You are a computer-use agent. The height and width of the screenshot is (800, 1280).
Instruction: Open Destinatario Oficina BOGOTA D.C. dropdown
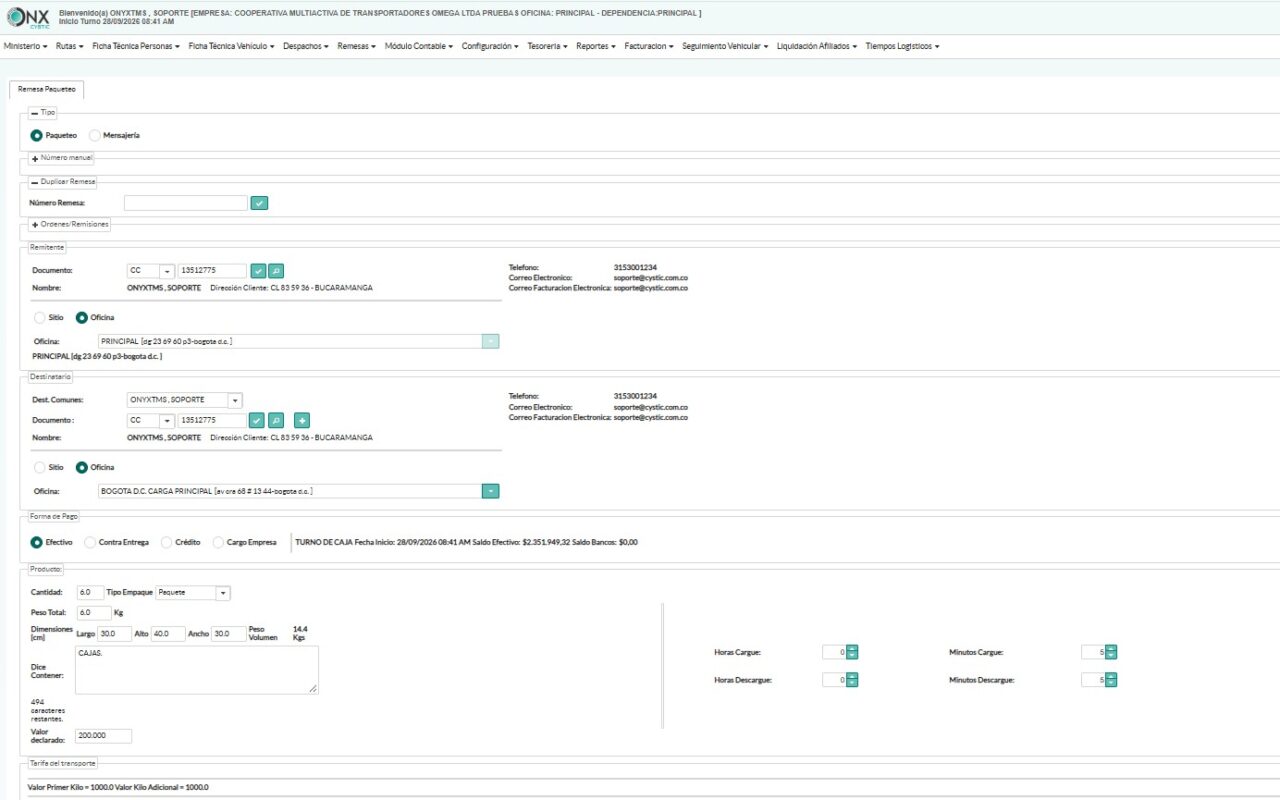point(491,491)
